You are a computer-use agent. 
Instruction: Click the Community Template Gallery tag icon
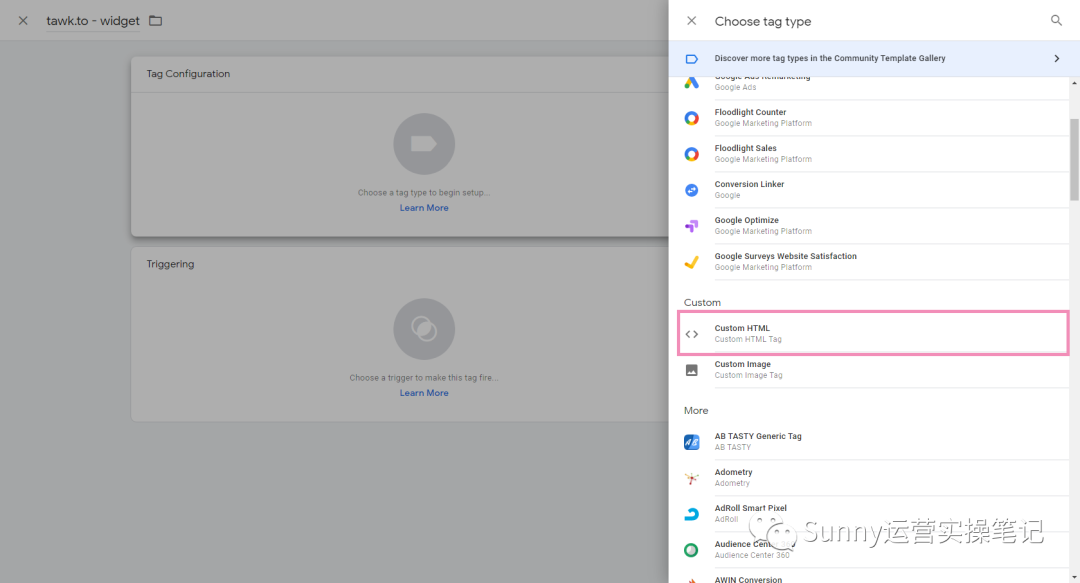[x=692, y=59]
